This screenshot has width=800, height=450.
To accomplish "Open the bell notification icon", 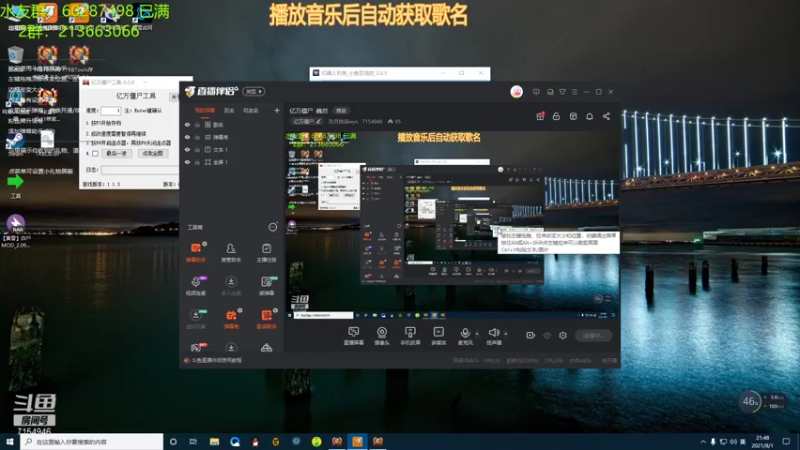I will click(589, 116).
